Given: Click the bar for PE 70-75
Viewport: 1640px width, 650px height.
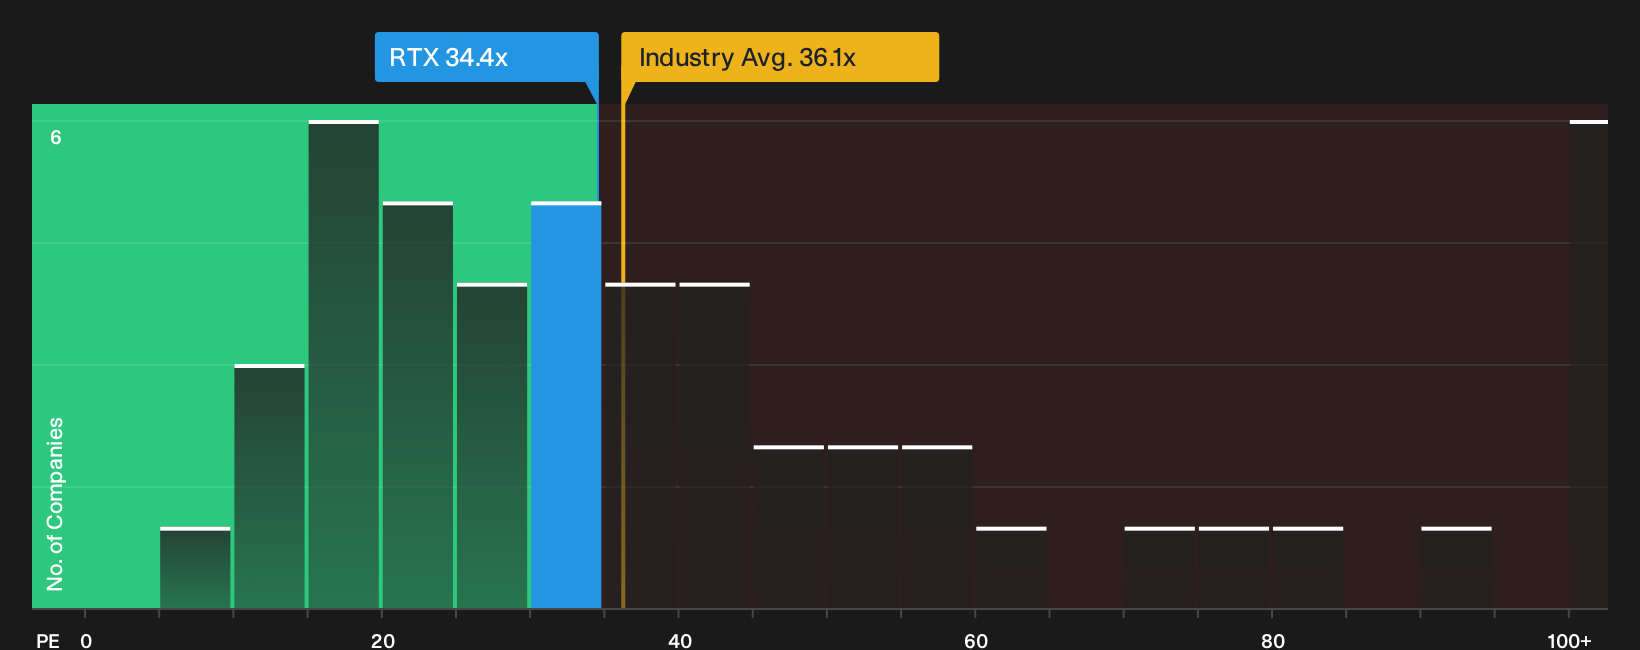Looking at the screenshot, I should [1160, 568].
